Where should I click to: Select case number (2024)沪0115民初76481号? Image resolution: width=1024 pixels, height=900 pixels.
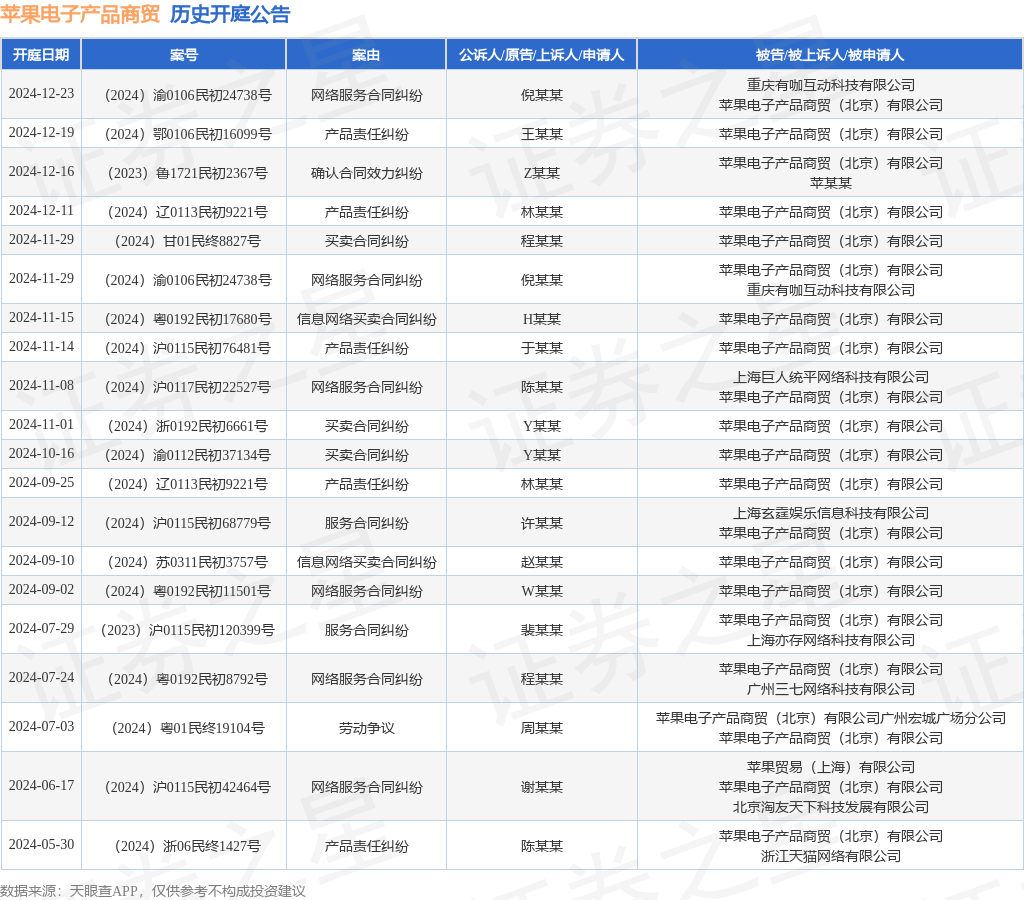[187, 348]
